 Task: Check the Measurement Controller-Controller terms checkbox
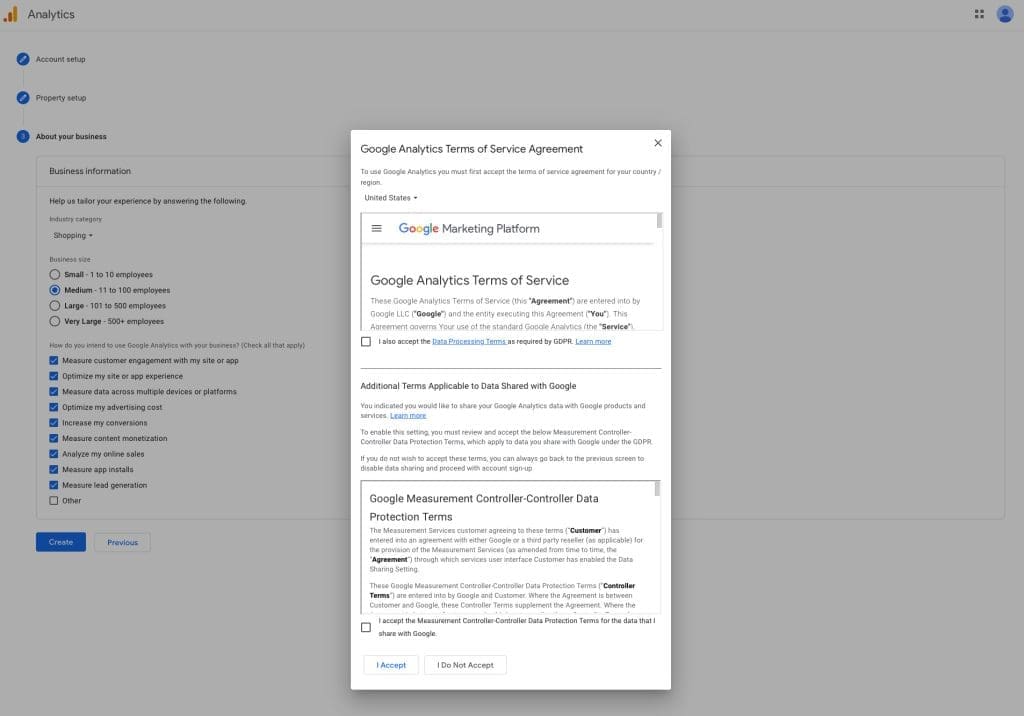tap(366, 627)
